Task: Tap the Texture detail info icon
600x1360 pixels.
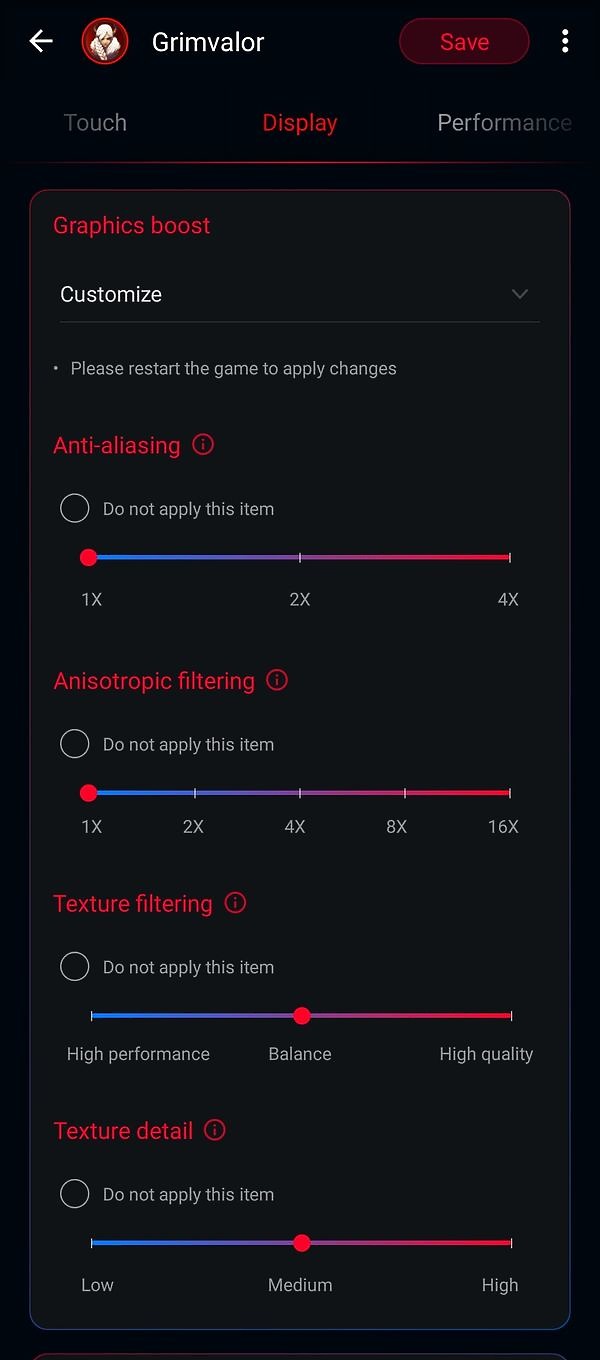Action: 215,1130
